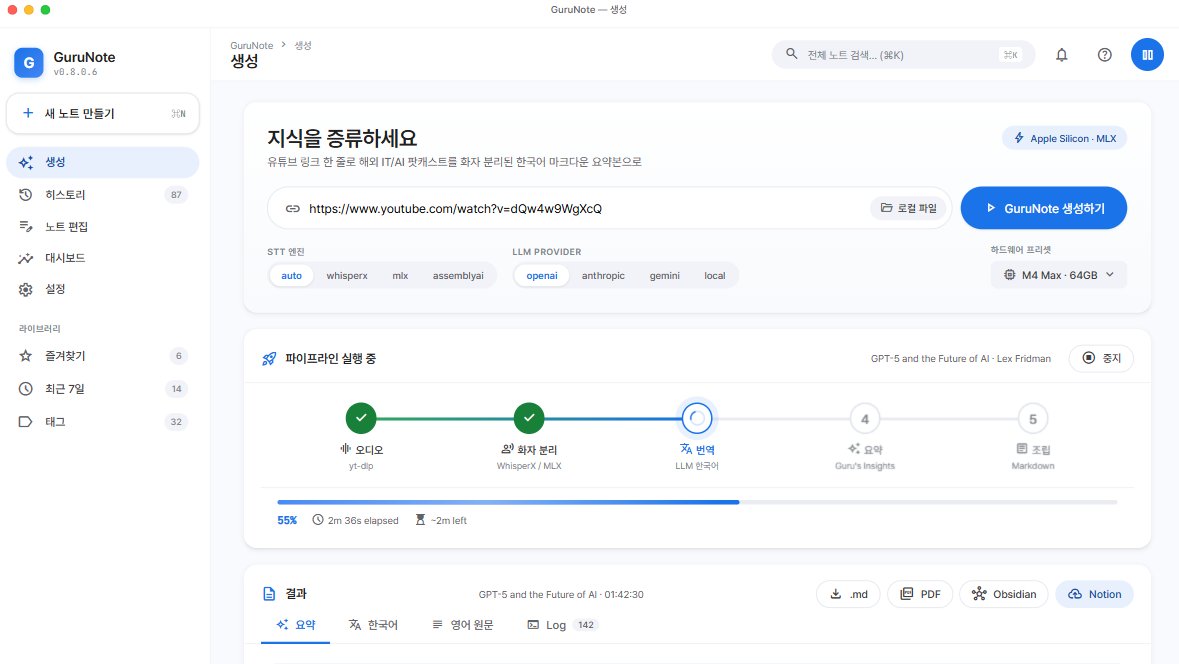Open 설정 in the sidebar
The width and height of the screenshot is (1179, 664).
pyautogui.click(x=103, y=290)
